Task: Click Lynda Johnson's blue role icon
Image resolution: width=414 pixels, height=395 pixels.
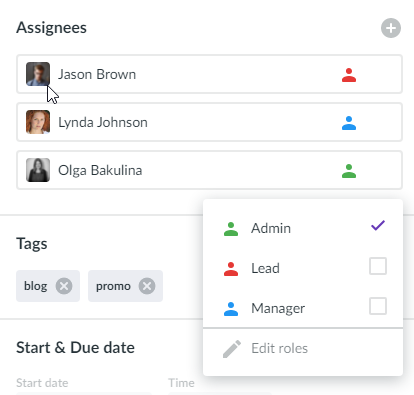Action: point(349,123)
